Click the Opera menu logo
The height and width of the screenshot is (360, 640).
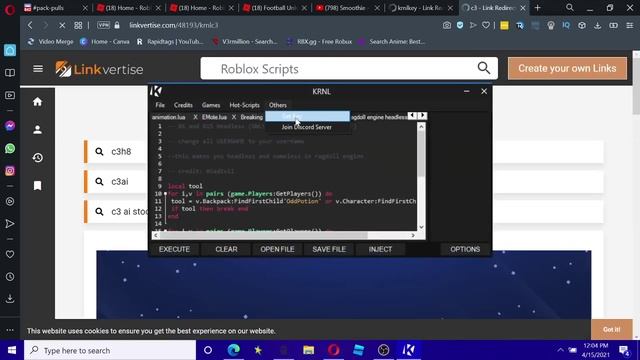pyautogui.click(x=9, y=9)
